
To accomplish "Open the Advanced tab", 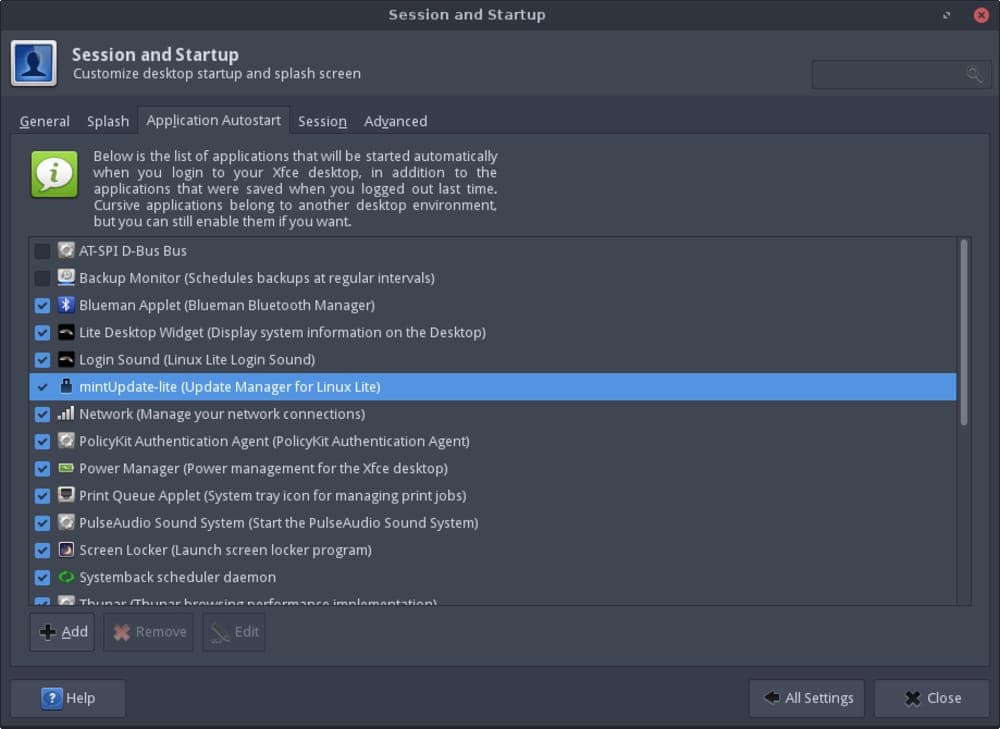I will [x=395, y=121].
